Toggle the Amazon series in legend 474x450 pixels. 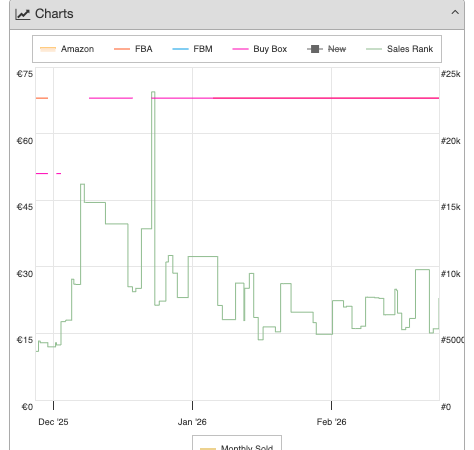tap(67, 49)
